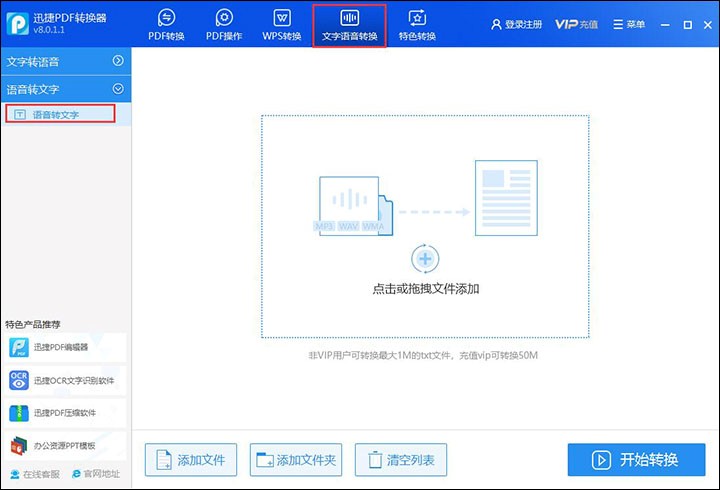The height and width of the screenshot is (490, 720).
Task: Click the audio file MP3 WAV WMA illustration
Action: pos(355,206)
